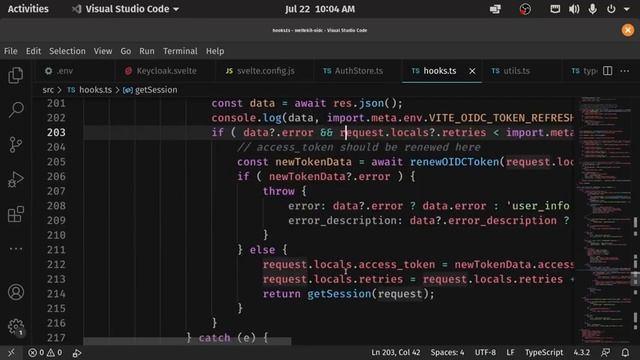Click the round red tray indicator in top bar
Image resolution: width=640 pixels, height=360 pixels.
(525, 9)
